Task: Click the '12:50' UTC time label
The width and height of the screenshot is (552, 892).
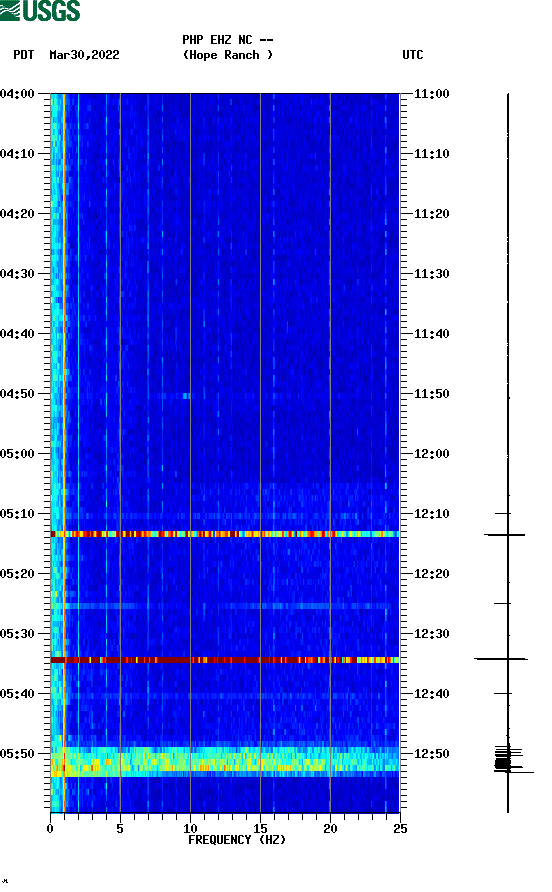Action: point(431,754)
